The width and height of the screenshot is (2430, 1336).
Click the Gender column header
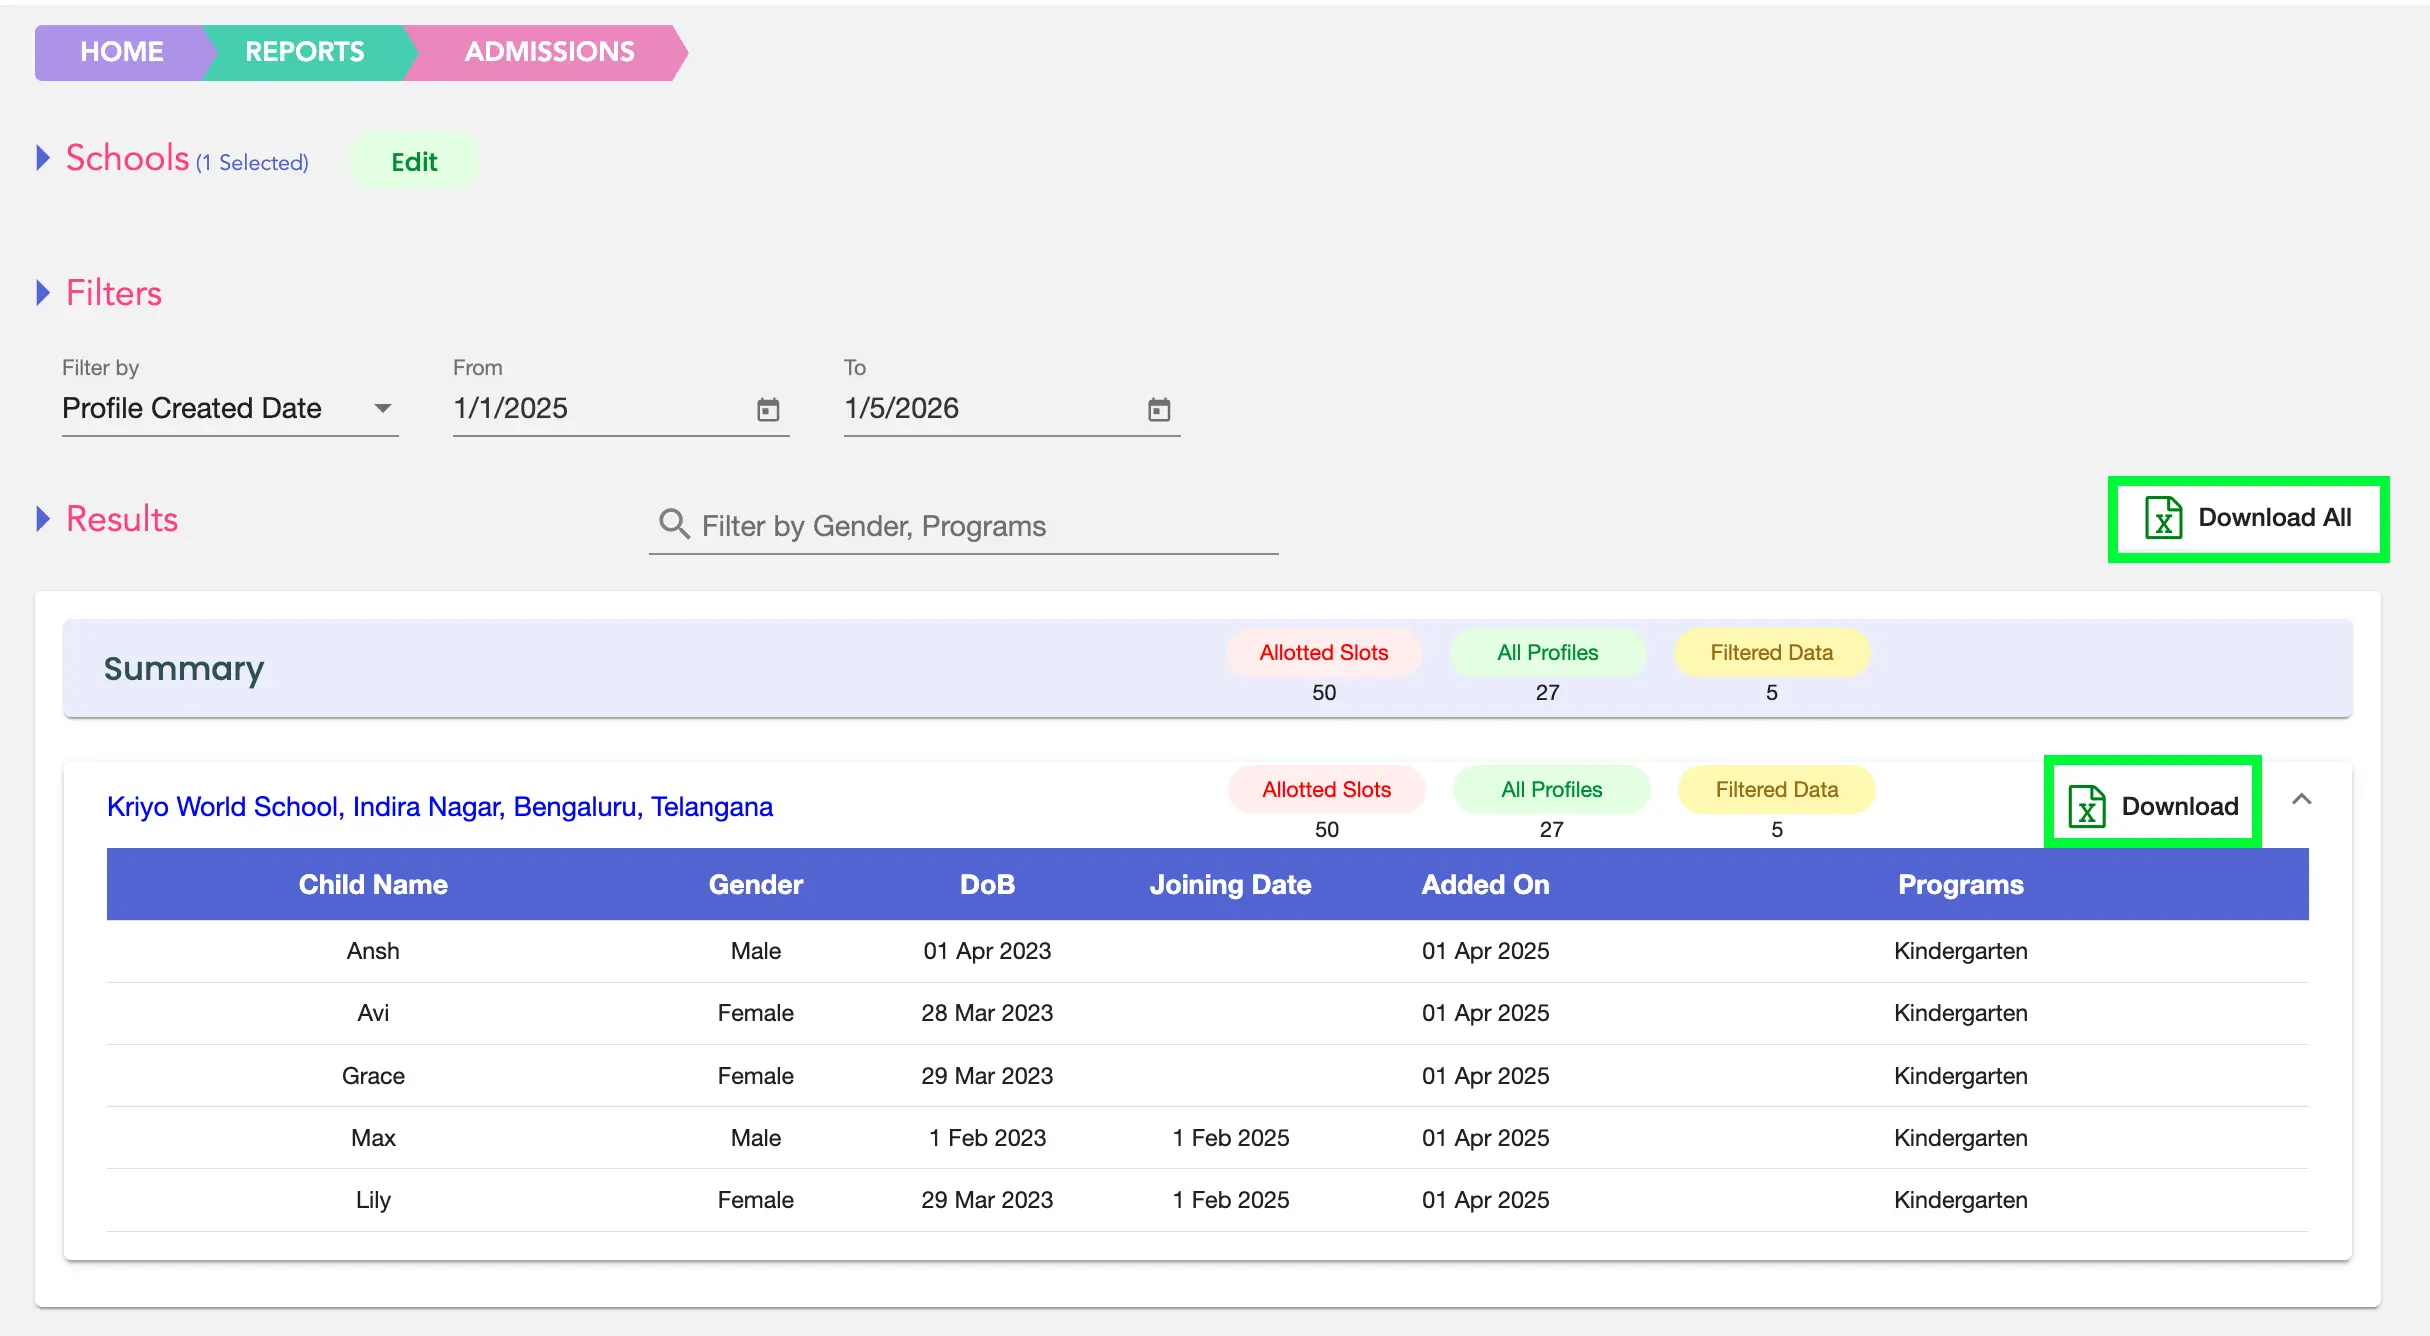click(756, 885)
